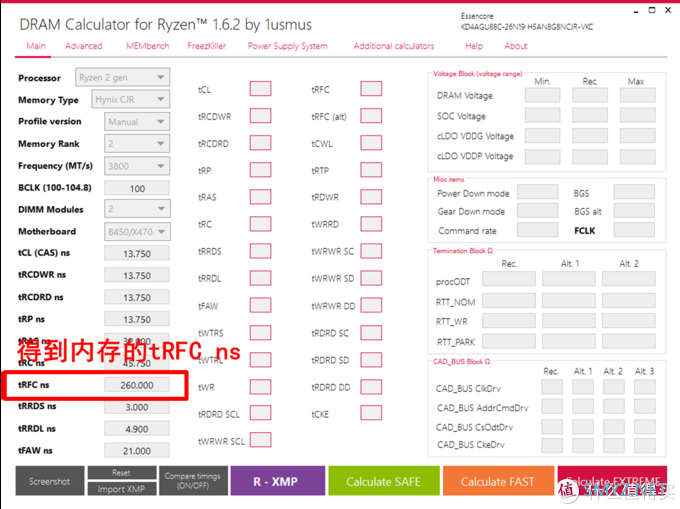Click the Calculate EXTREME button
The height and width of the screenshot is (509, 680).
(x=612, y=481)
